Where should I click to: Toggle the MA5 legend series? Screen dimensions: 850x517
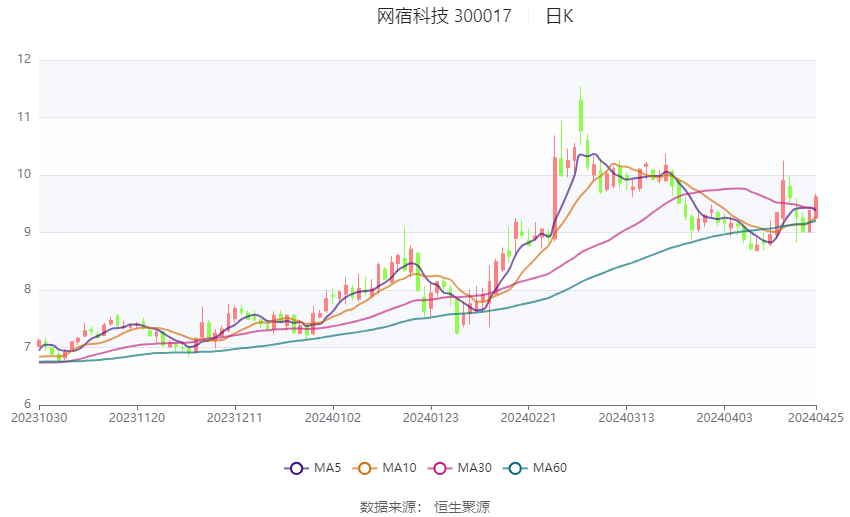pyautogui.click(x=313, y=468)
